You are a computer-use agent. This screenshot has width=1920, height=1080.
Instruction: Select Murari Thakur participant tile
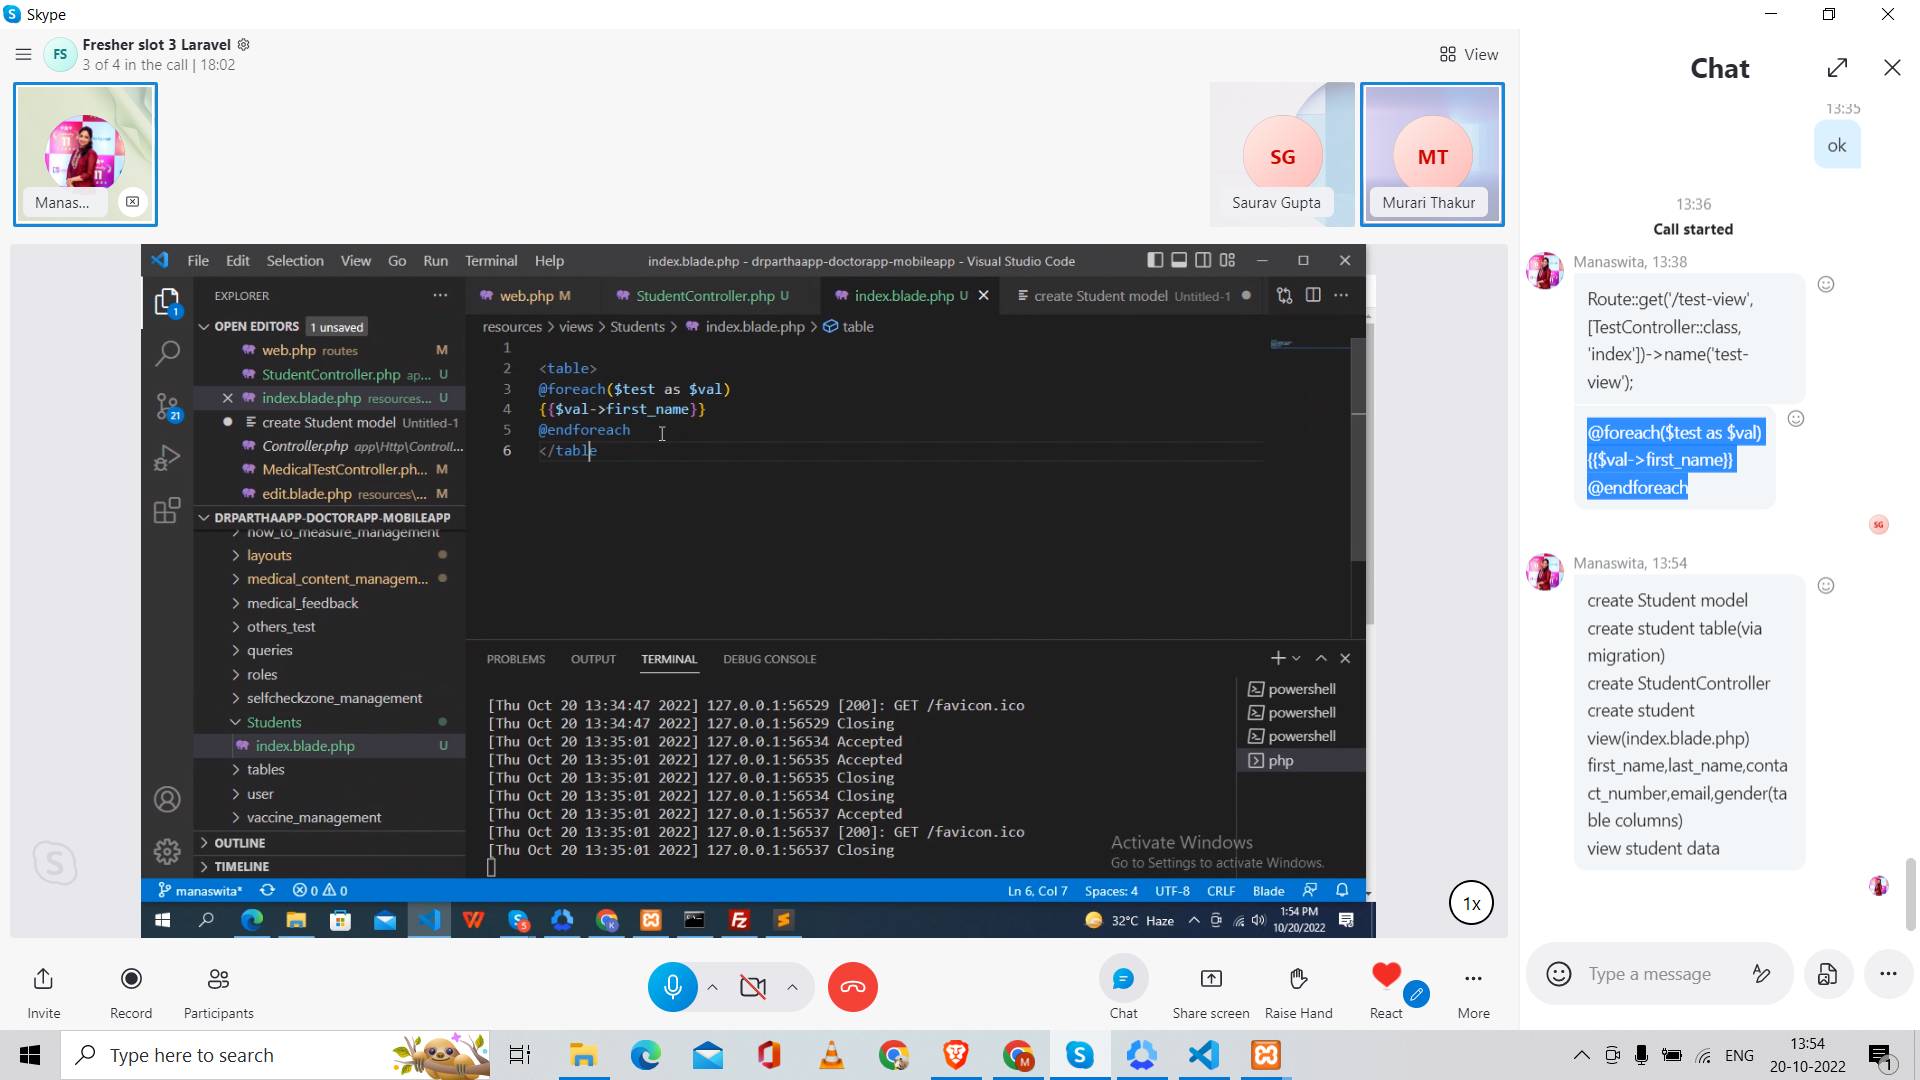pyautogui.click(x=1432, y=154)
